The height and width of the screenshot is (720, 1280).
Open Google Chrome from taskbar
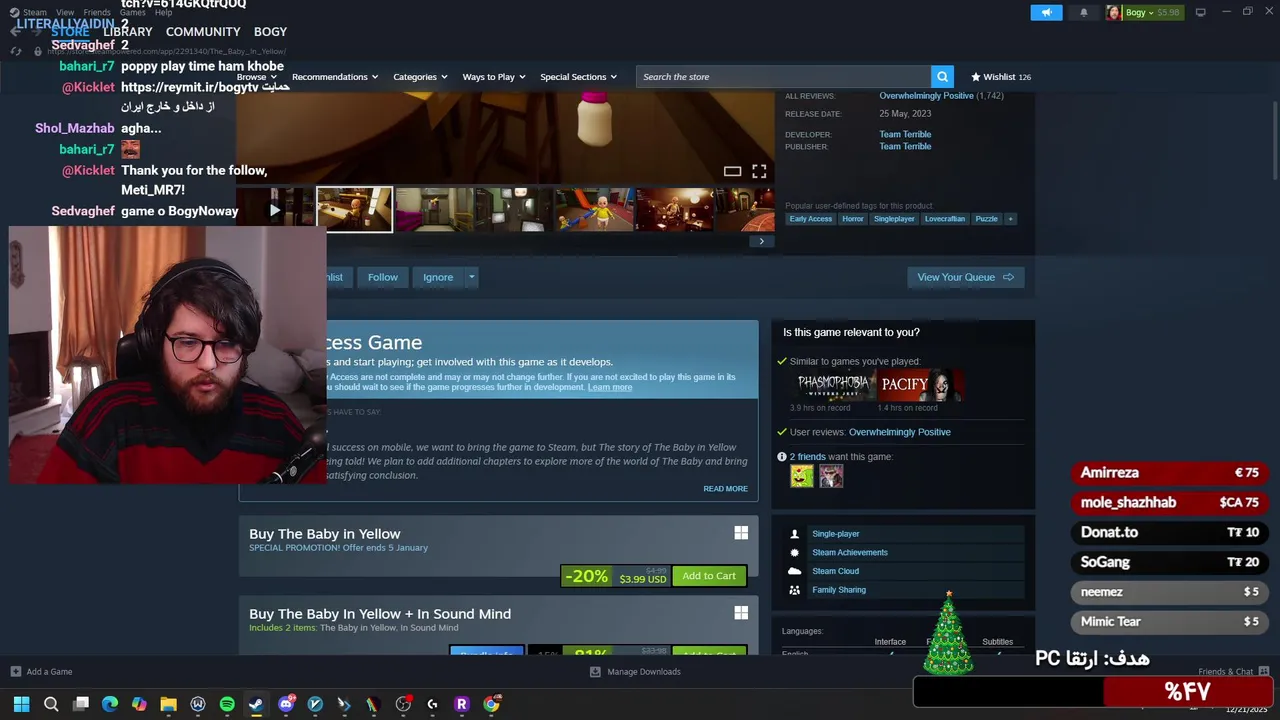(491, 704)
